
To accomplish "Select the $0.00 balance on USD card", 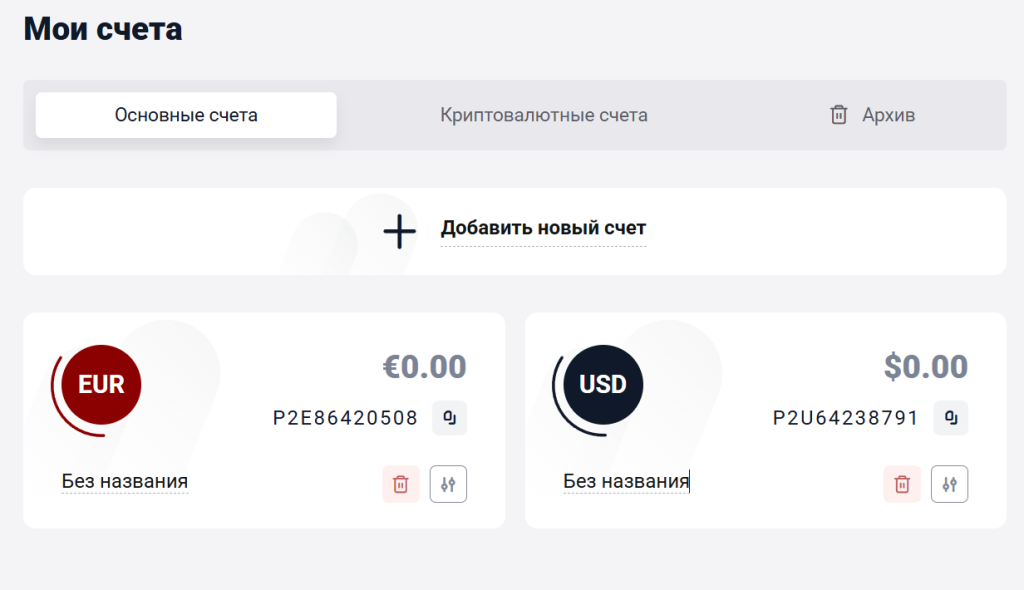I will [x=926, y=367].
